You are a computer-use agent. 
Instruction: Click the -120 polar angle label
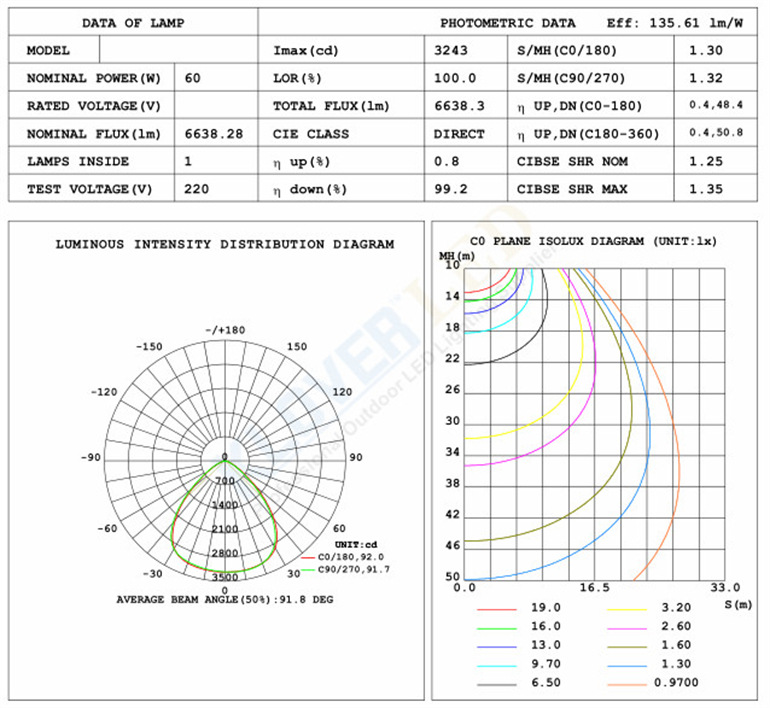click(104, 392)
